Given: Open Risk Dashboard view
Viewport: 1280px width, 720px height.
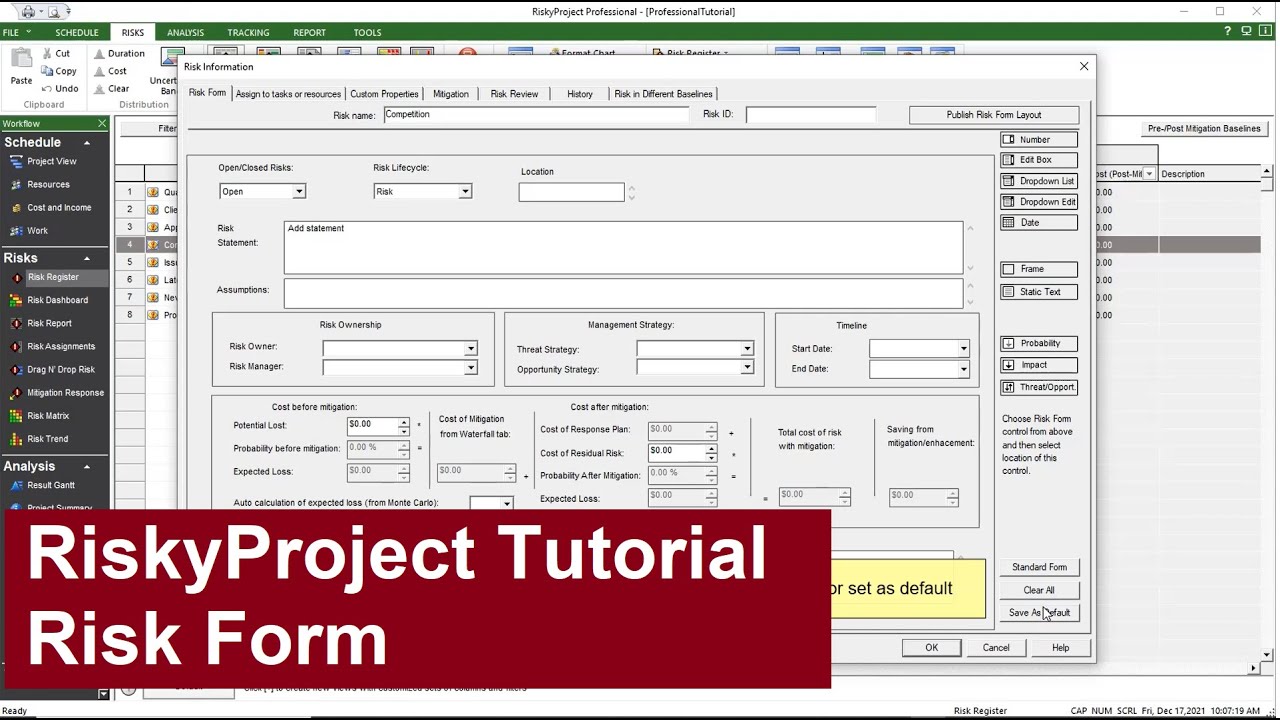Looking at the screenshot, I should click(57, 300).
